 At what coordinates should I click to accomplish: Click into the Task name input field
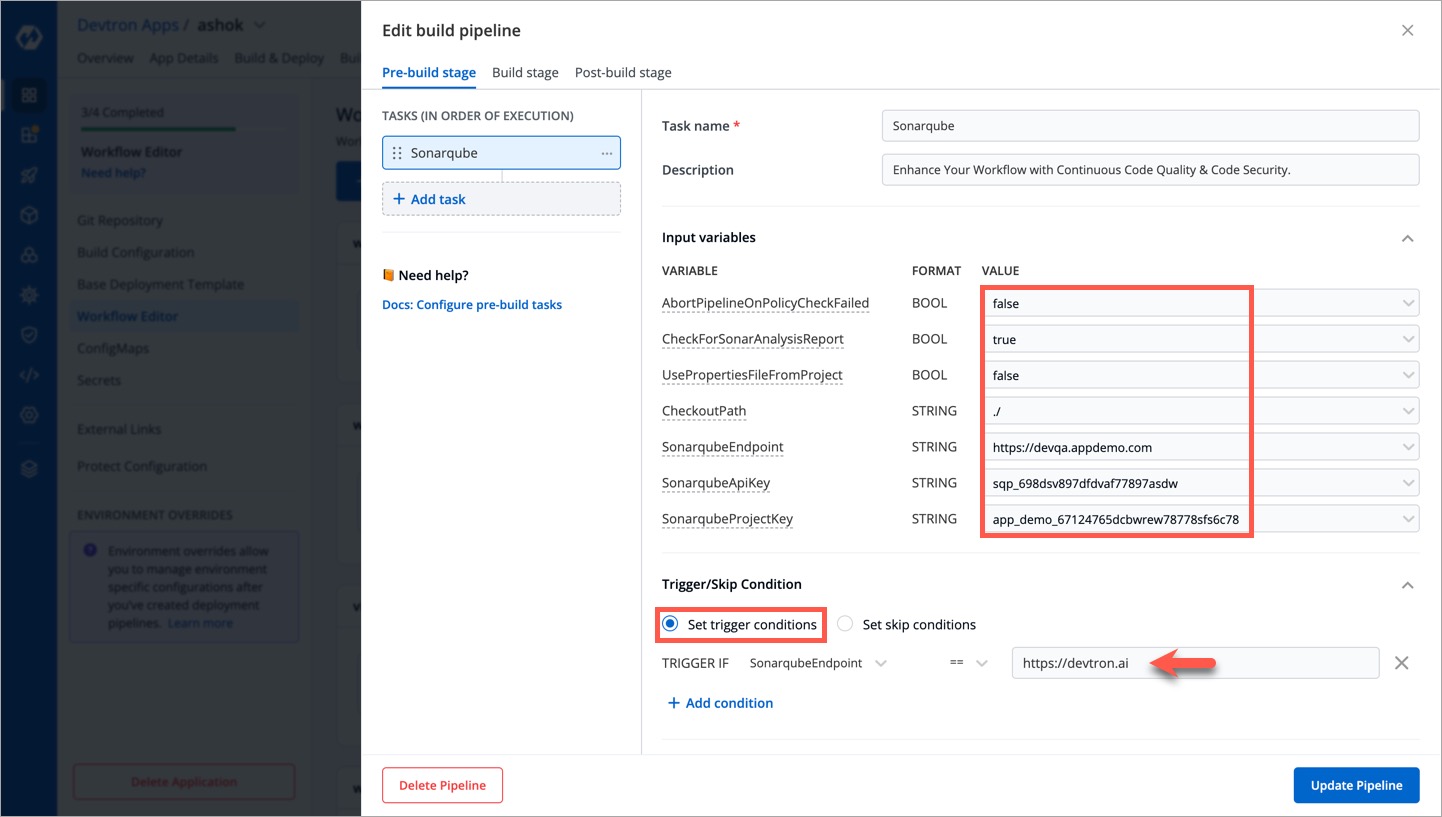pyautogui.click(x=1150, y=126)
